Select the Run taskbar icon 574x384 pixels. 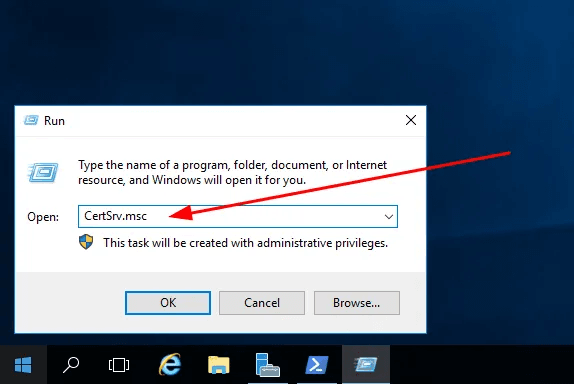[x=366, y=365]
